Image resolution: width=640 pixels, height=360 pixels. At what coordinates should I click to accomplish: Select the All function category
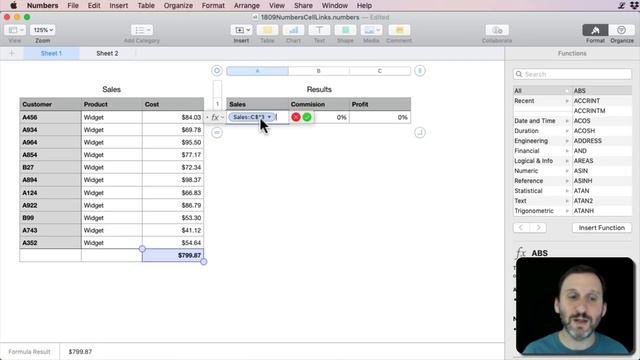tap(542, 91)
